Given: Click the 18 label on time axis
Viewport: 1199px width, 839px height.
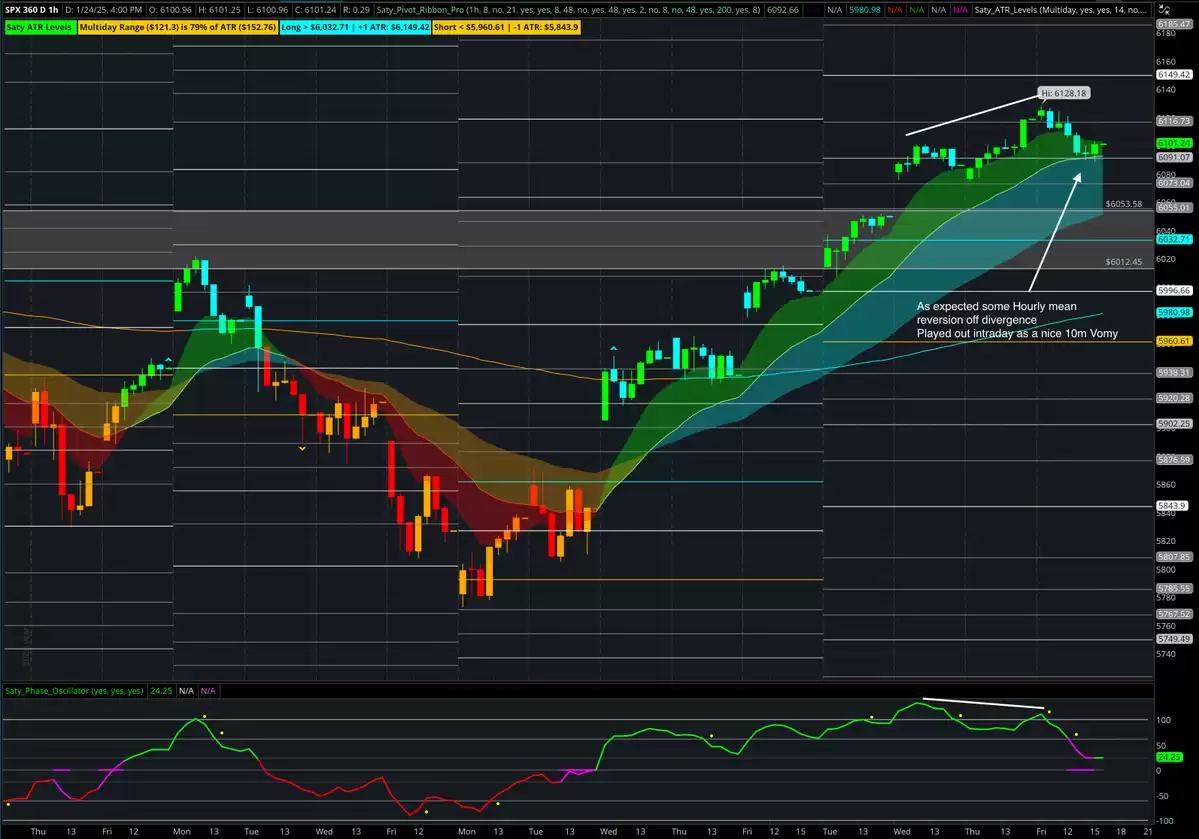Looking at the screenshot, I should 1121,831.
